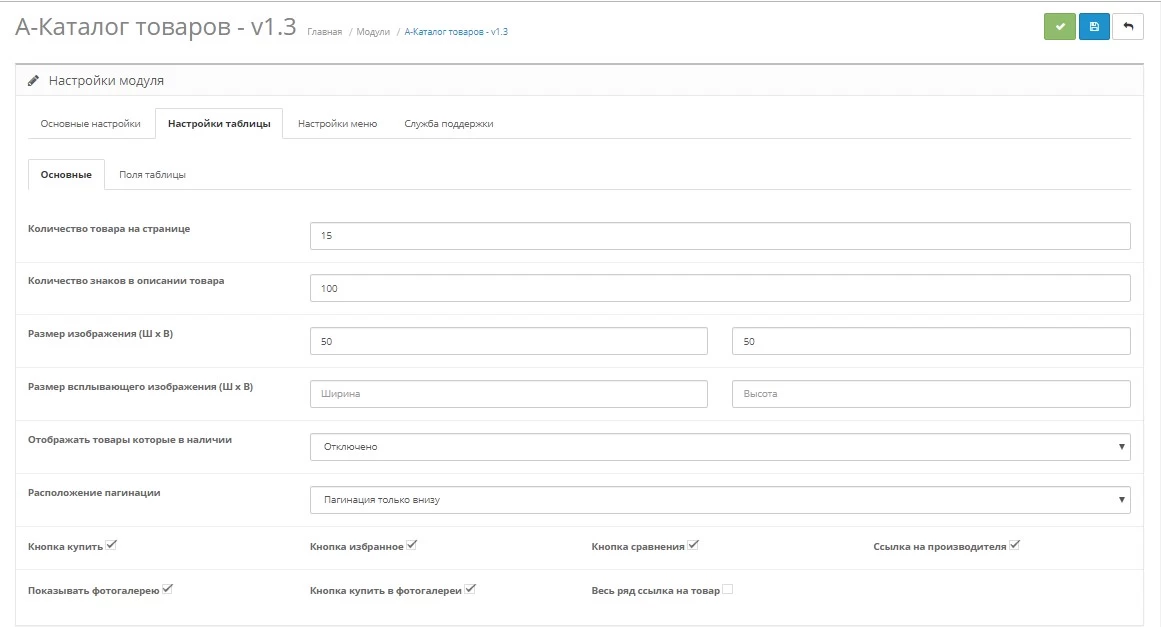The height and width of the screenshot is (627, 1161).
Task: Toggle the Кнопка купить checkbox
Action: (111, 545)
